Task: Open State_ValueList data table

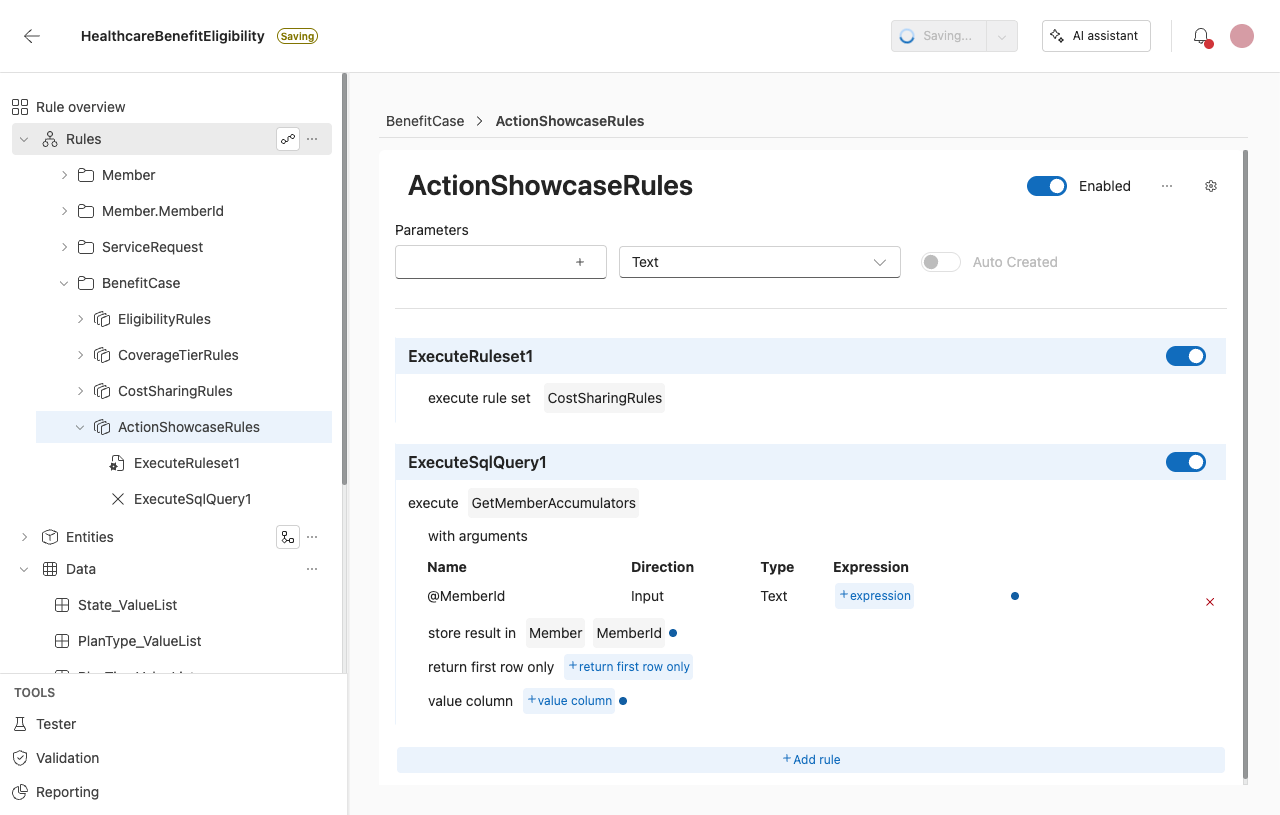Action: point(127,605)
